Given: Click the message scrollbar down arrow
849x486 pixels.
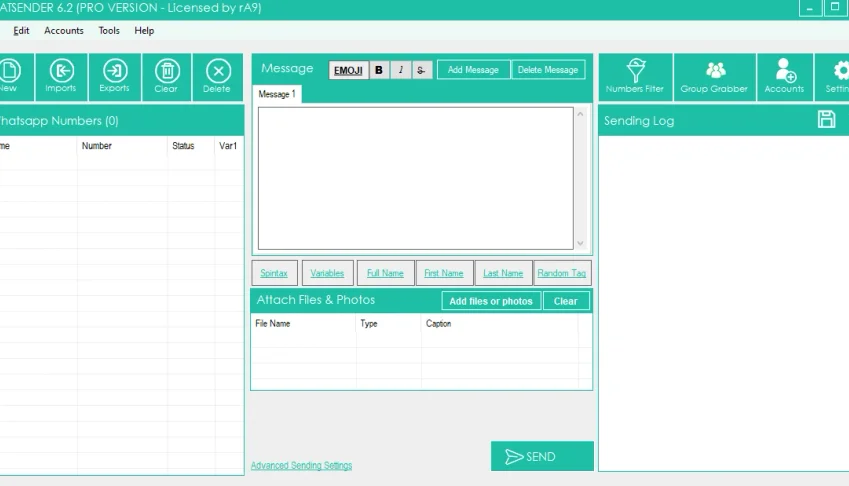Looking at the screenshot, I should click(580, 243).
